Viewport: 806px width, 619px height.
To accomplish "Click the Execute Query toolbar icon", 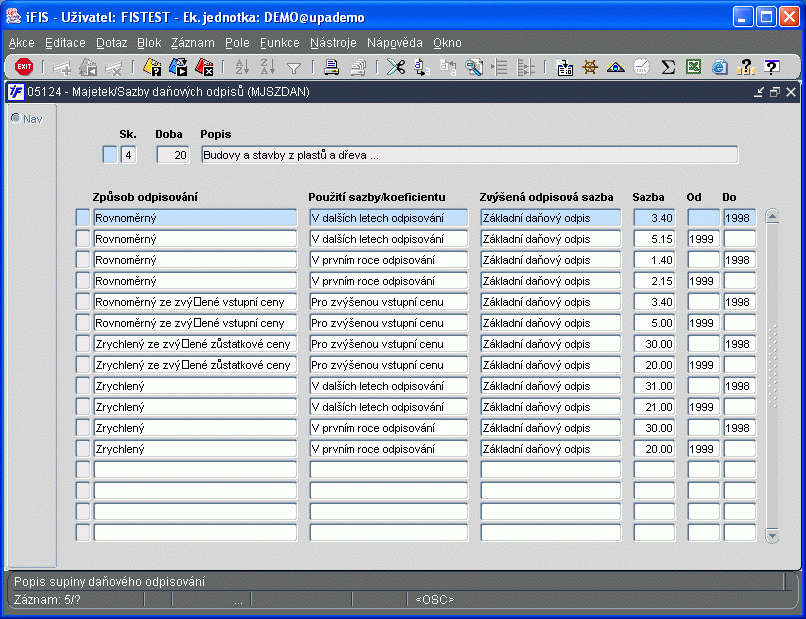I will 178,67.
